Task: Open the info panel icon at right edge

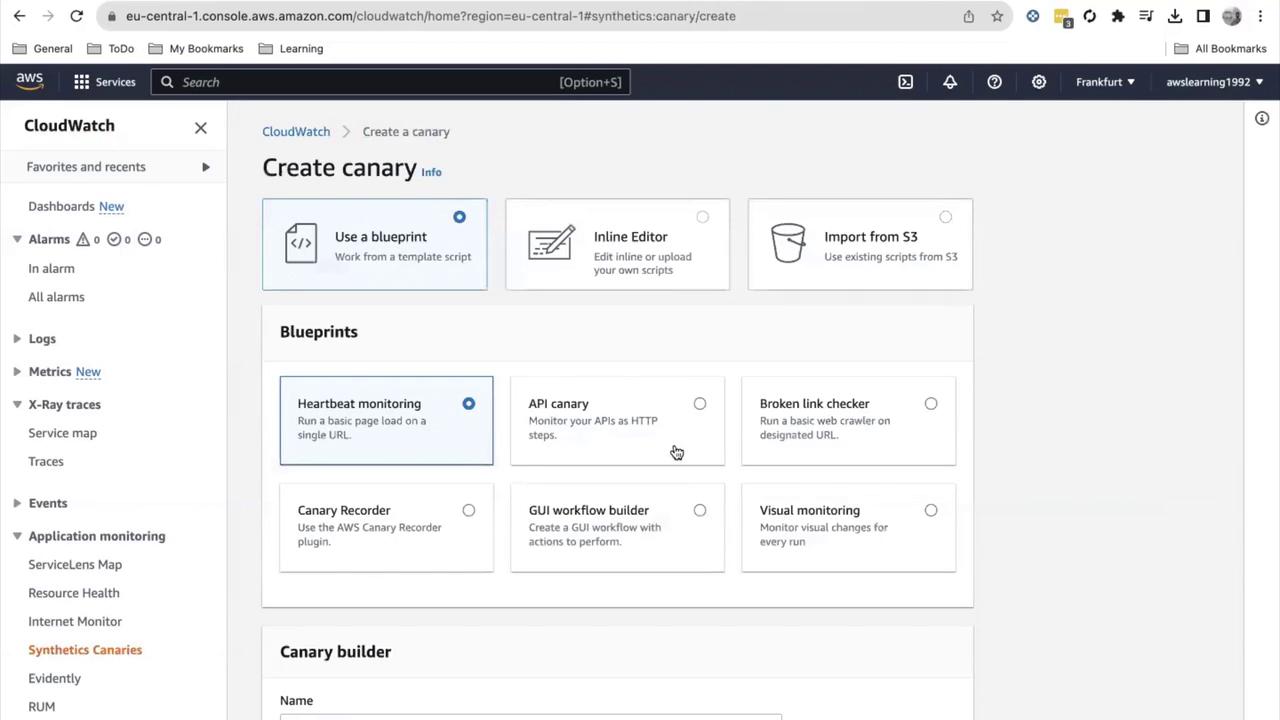Action: click(x=1262, y=118)
